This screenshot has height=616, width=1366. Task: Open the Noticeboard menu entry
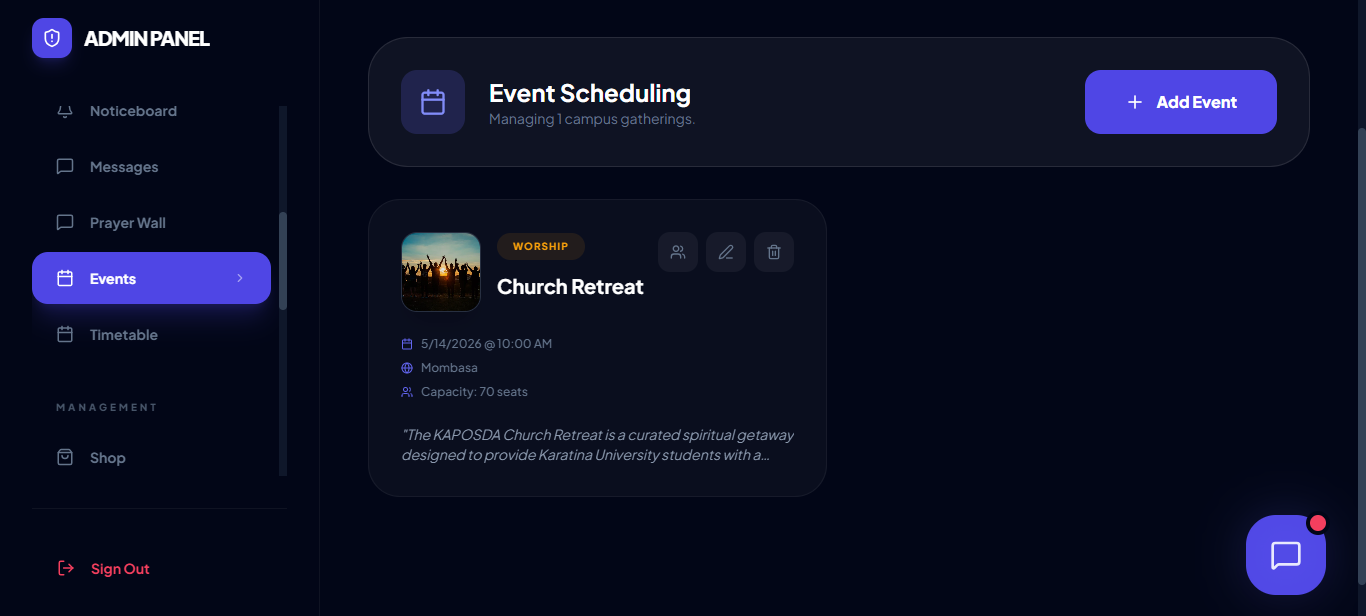pyautogui.click(x=134, y=110)
